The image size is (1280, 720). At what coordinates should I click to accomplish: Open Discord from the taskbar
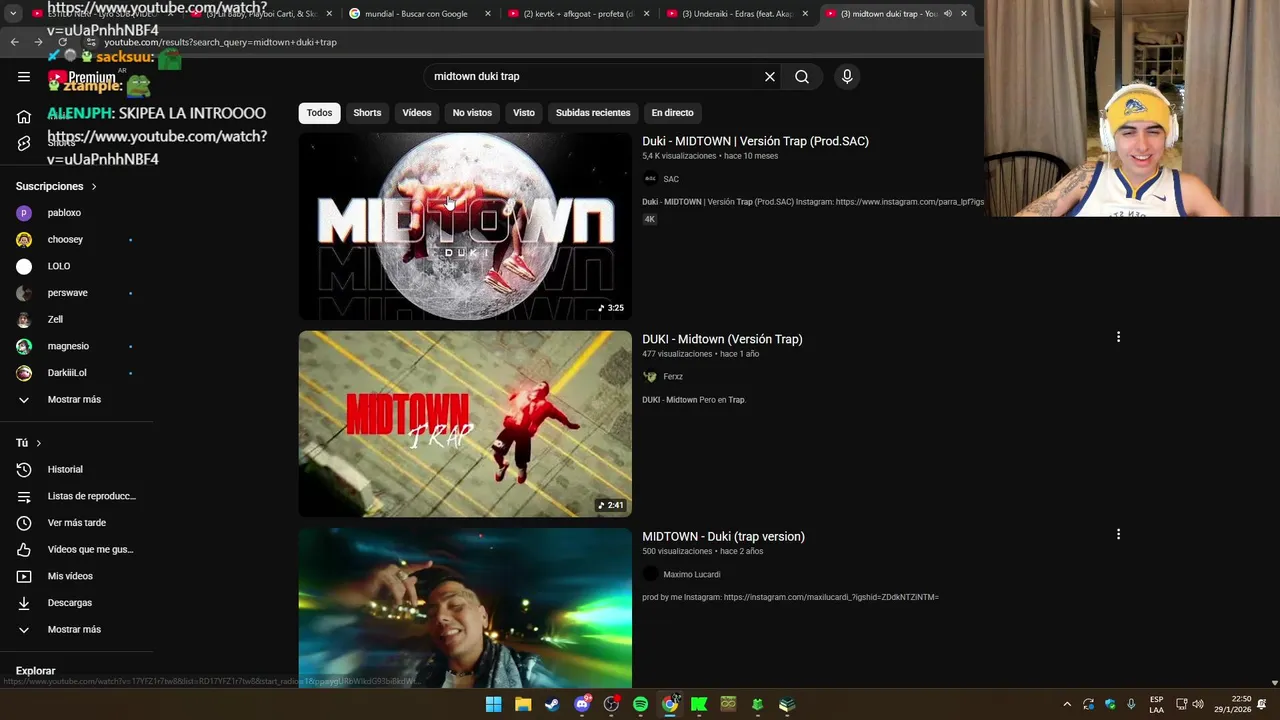tap(582, 704)
